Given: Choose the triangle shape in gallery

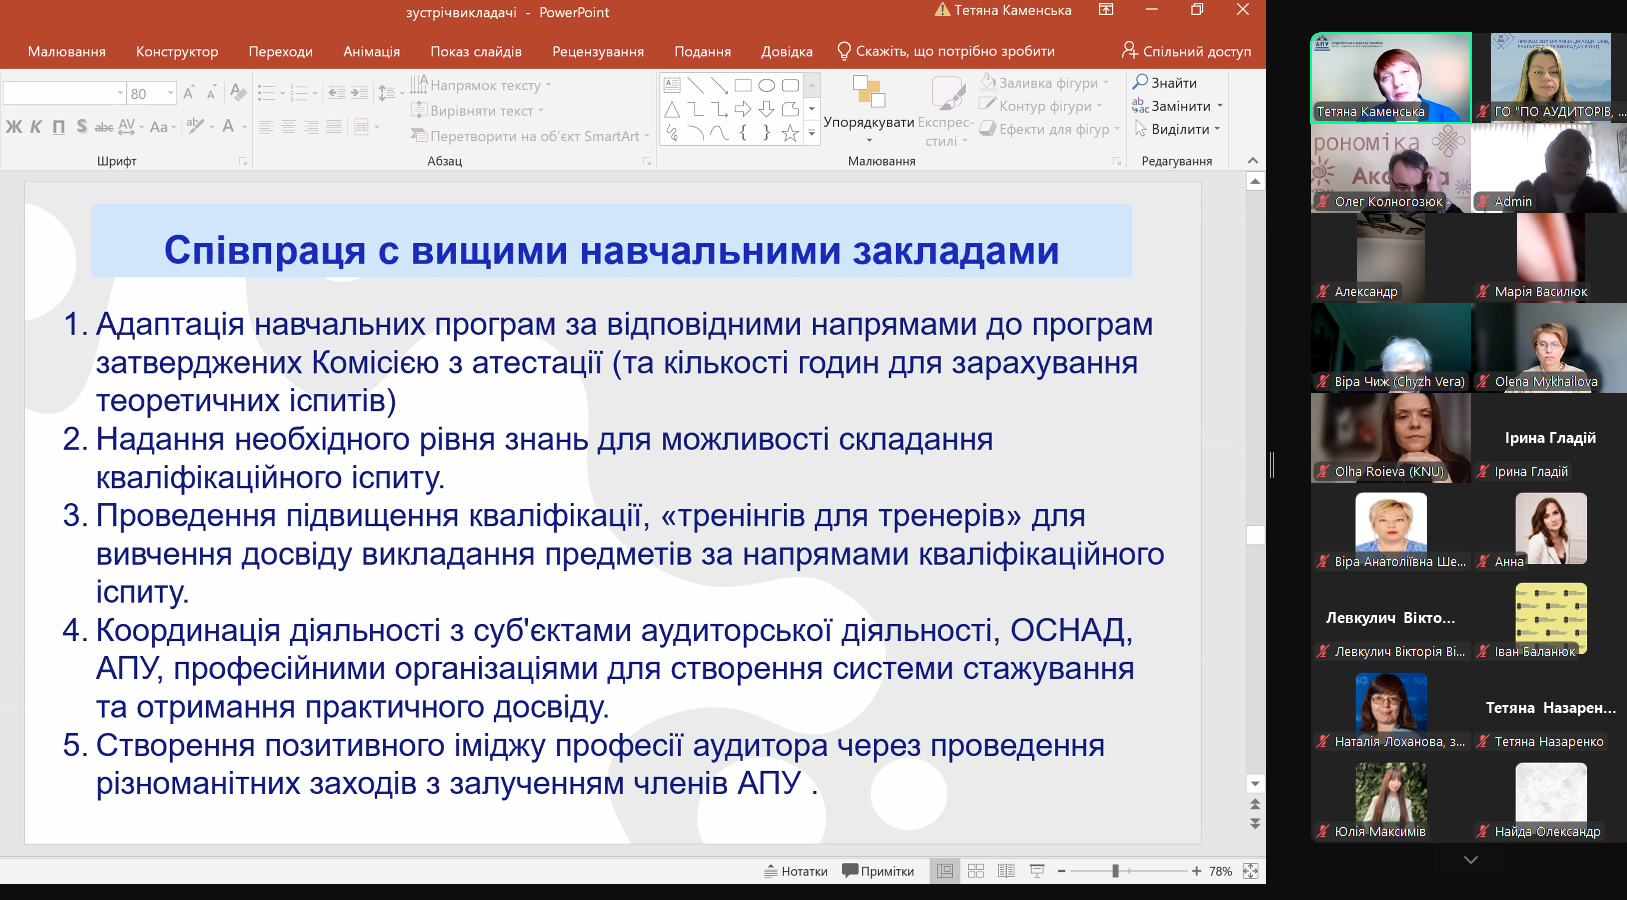Looking at the screenshot, I should click(672, 109).
